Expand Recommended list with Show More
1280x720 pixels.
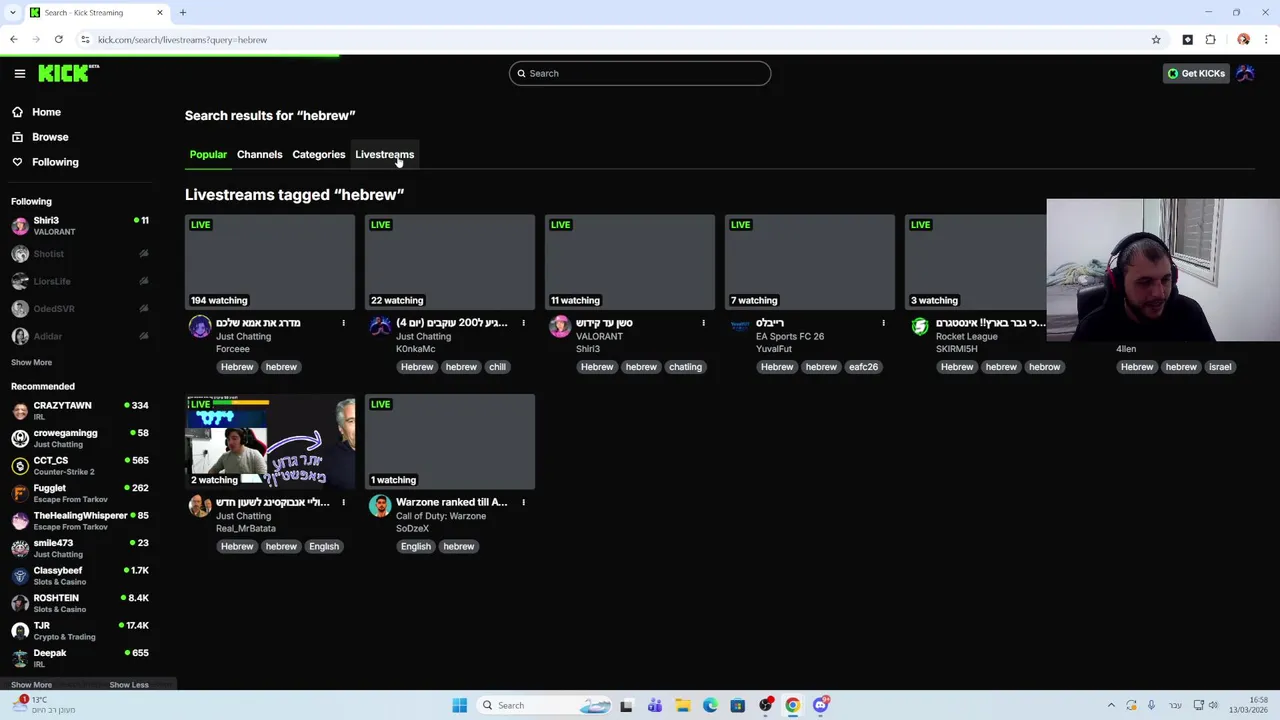pos(31,685)
